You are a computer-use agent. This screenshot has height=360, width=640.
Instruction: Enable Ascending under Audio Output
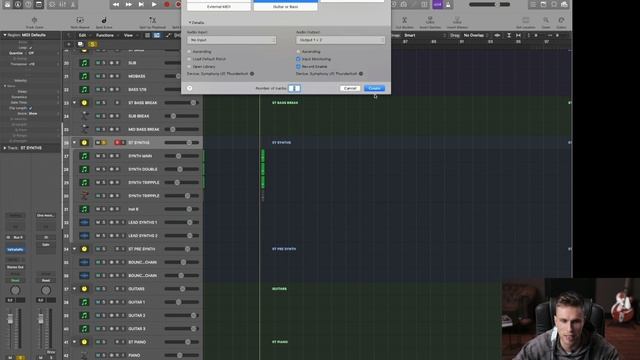tap(298, 52)
